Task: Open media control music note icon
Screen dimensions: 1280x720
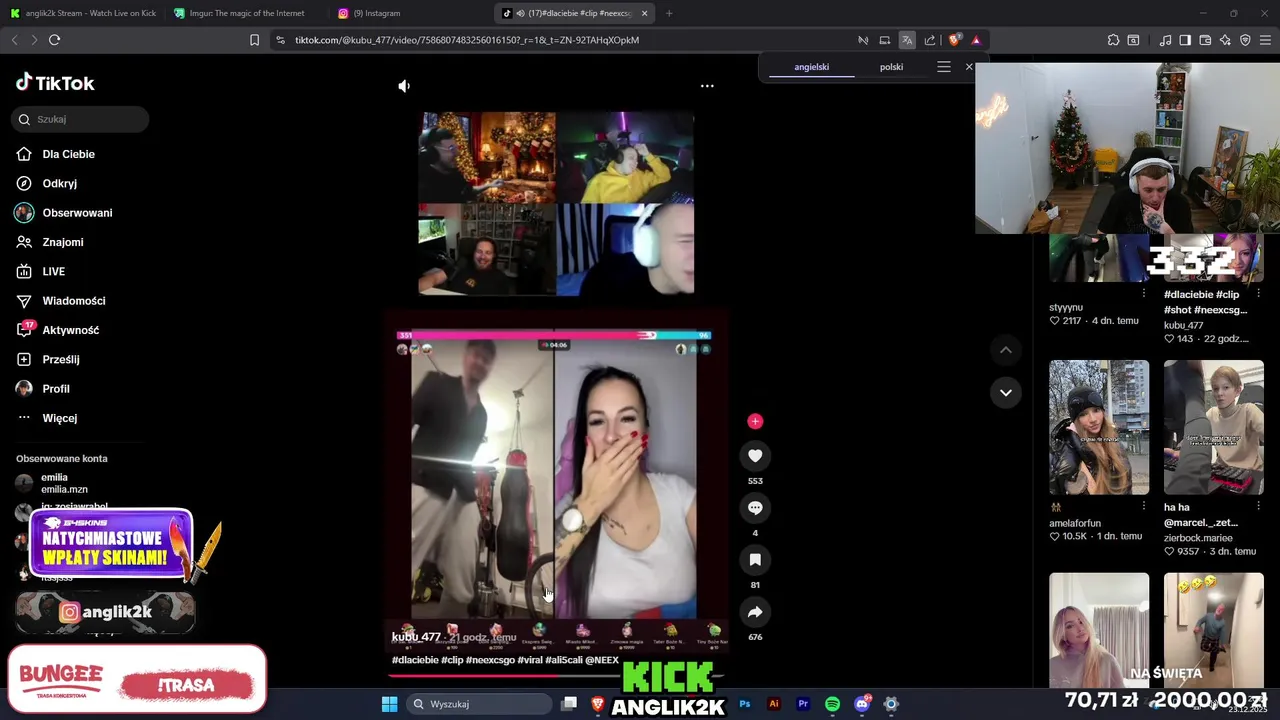Action: pyautogui.click(x=1165, y=40)
